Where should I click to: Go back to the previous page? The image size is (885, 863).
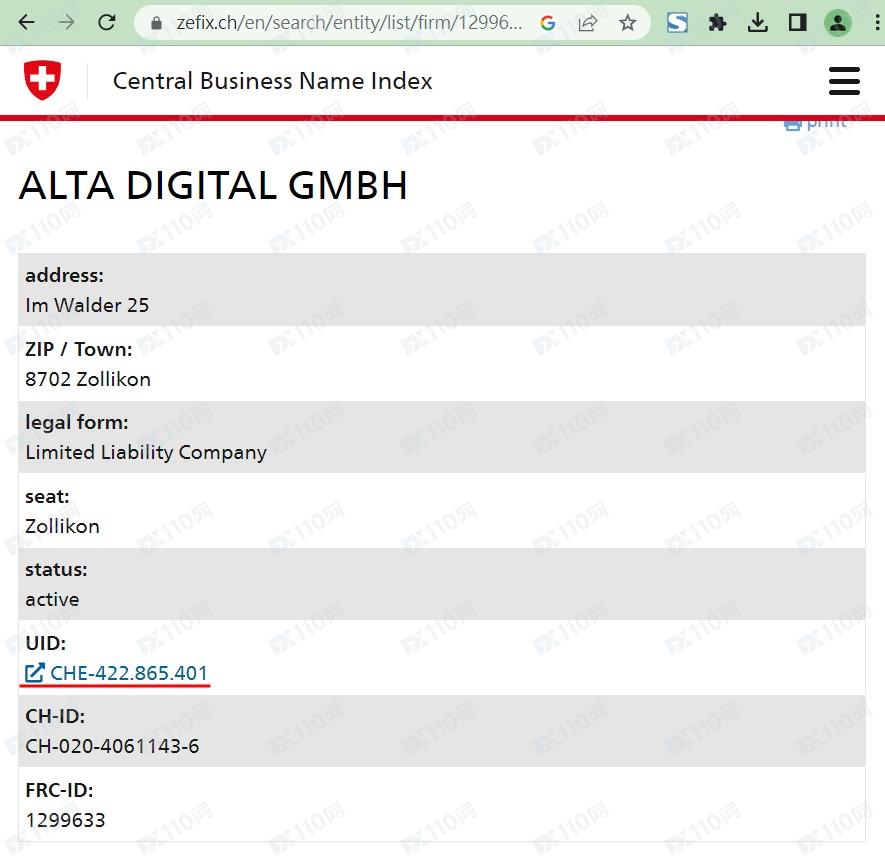coord(26,22)
